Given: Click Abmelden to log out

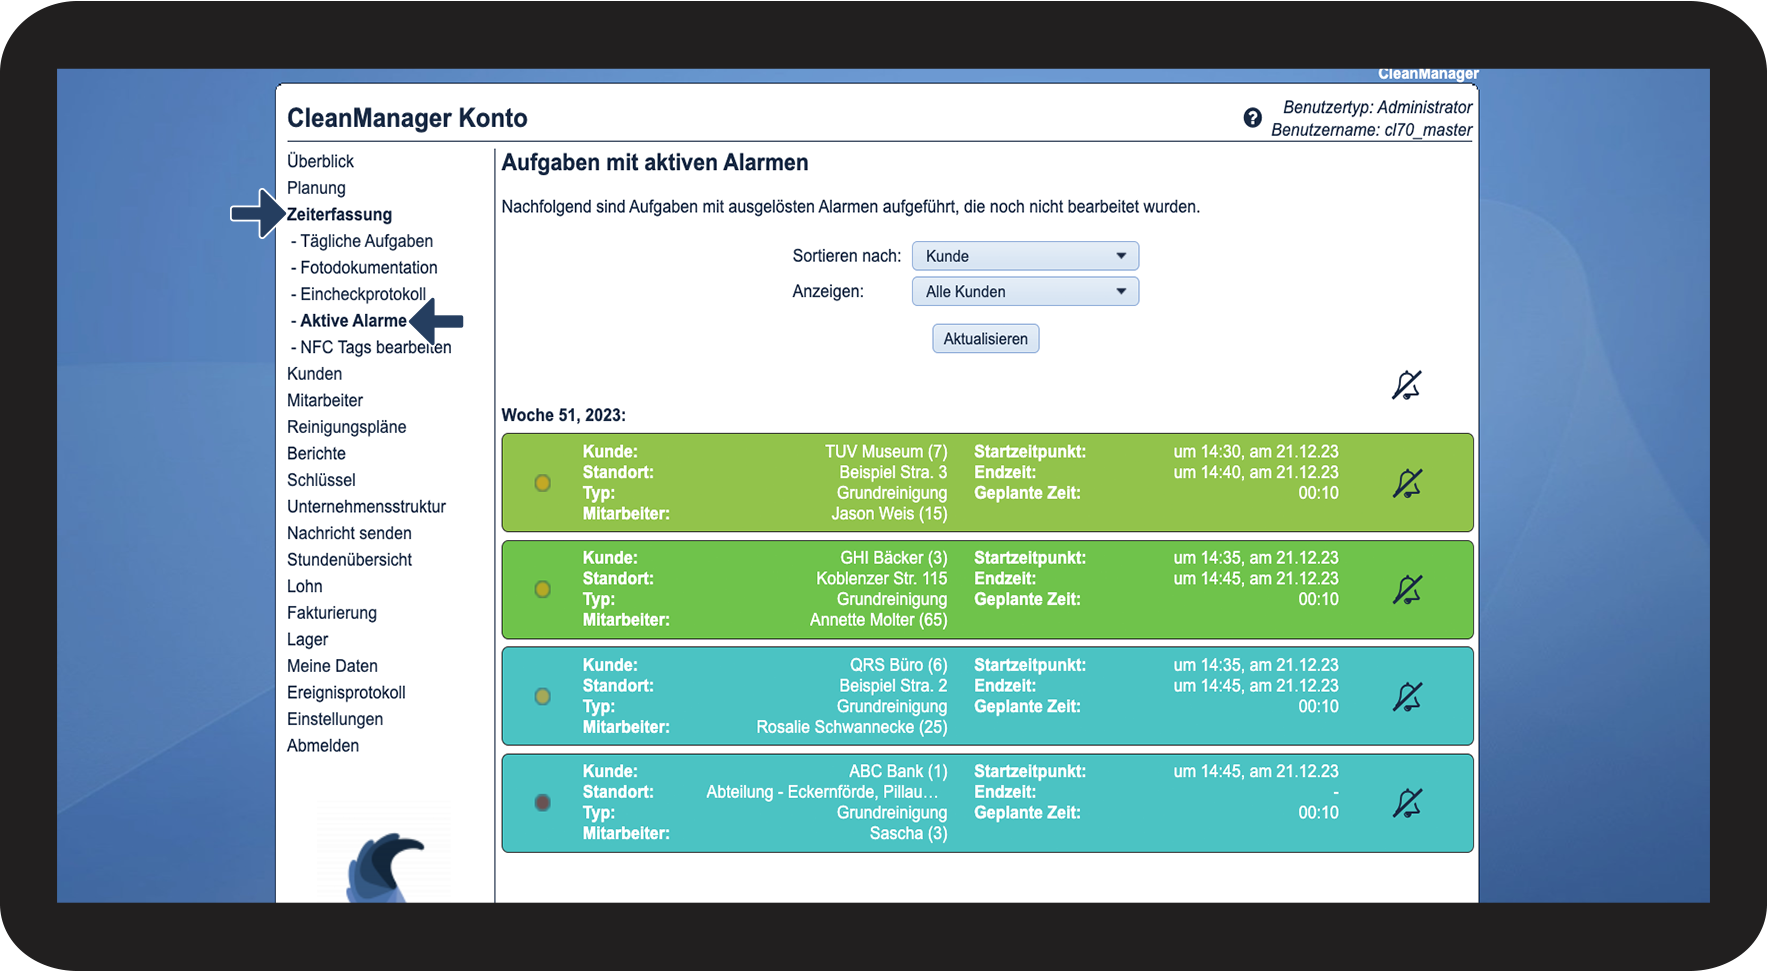Looking at the screenshot, I should point(323,746).
